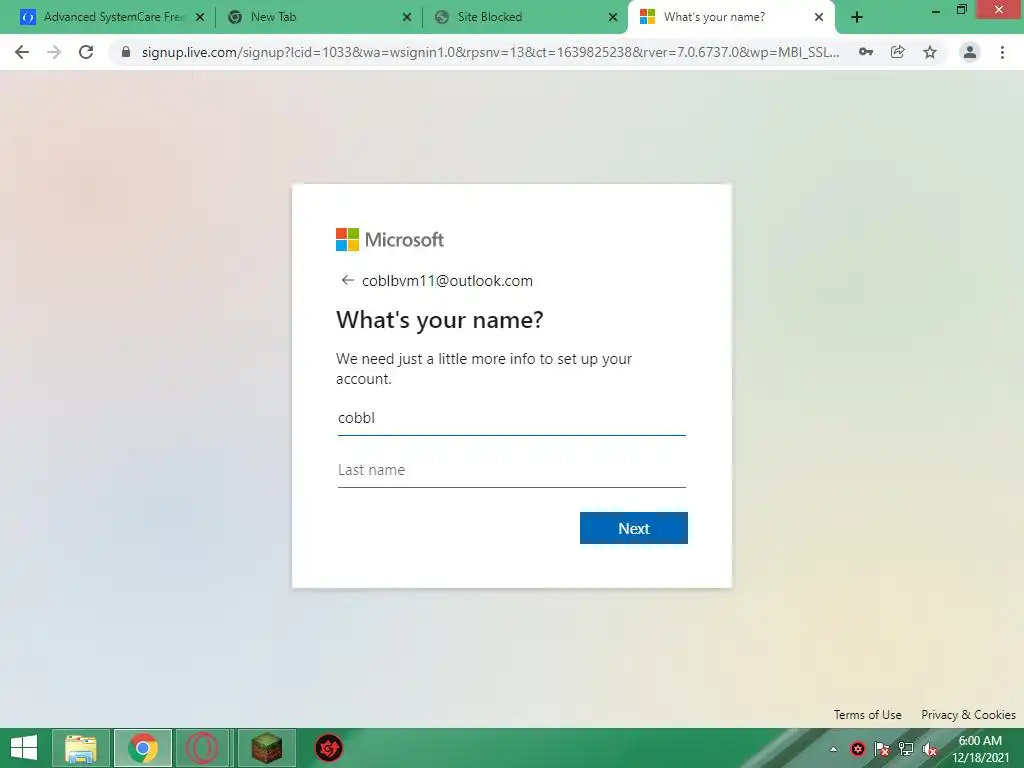Open the Chrome three-dot menu
This screenshot has height=768, width=1024.
pyautogui.click(x=1002, y=52)
